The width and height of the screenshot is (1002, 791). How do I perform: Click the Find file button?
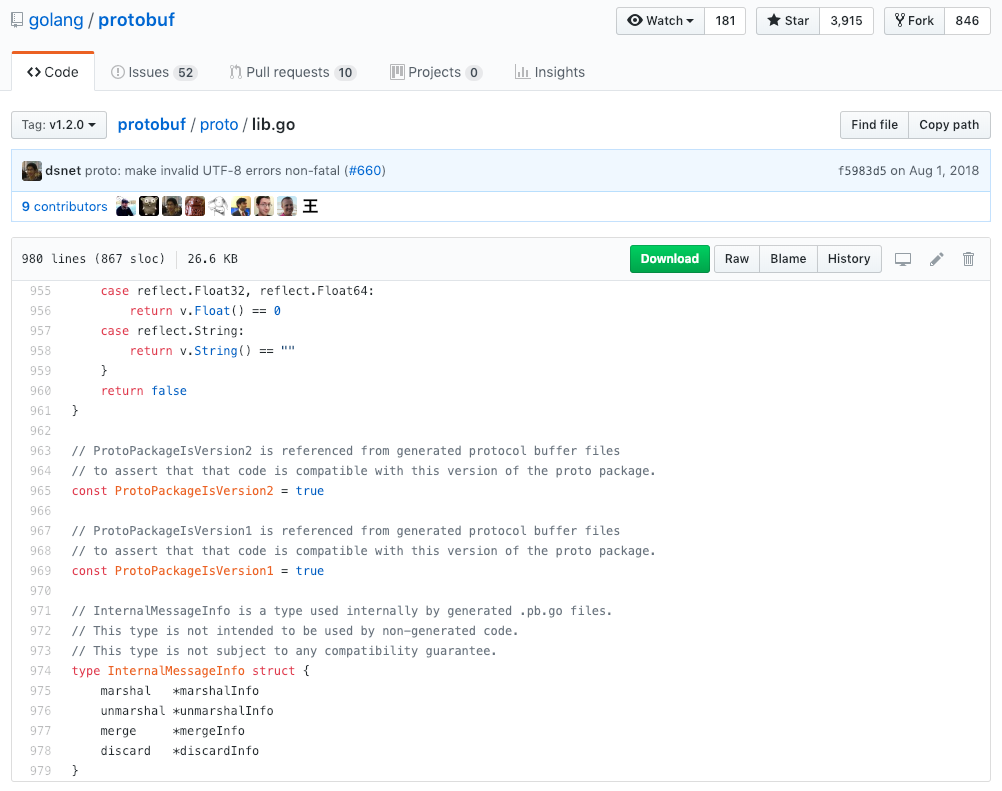pyautogui.click(x=874, y=125)
